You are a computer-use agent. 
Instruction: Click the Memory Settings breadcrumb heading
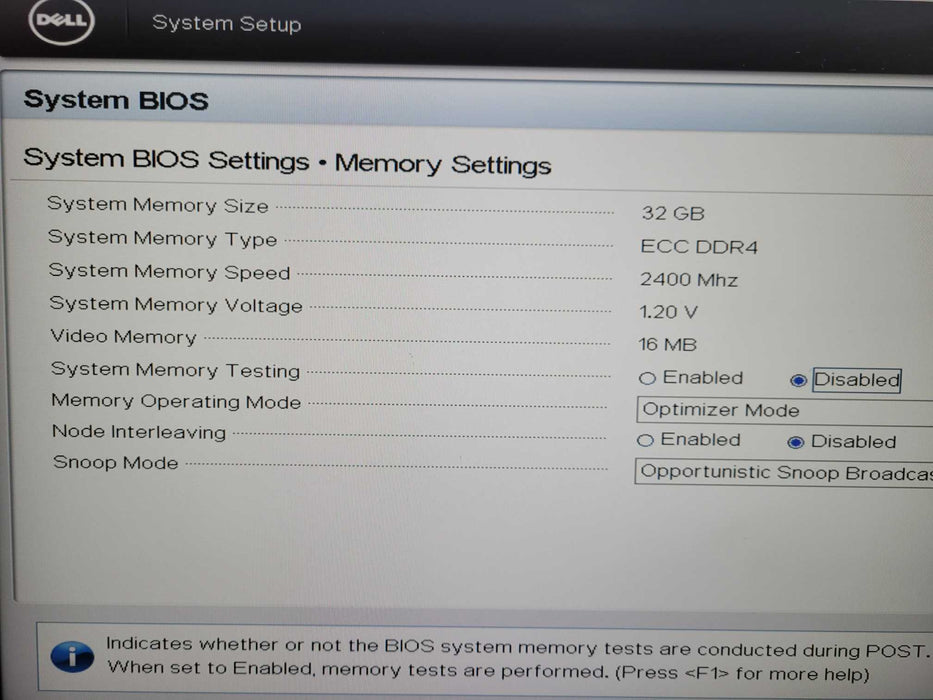tap(443, 164)
